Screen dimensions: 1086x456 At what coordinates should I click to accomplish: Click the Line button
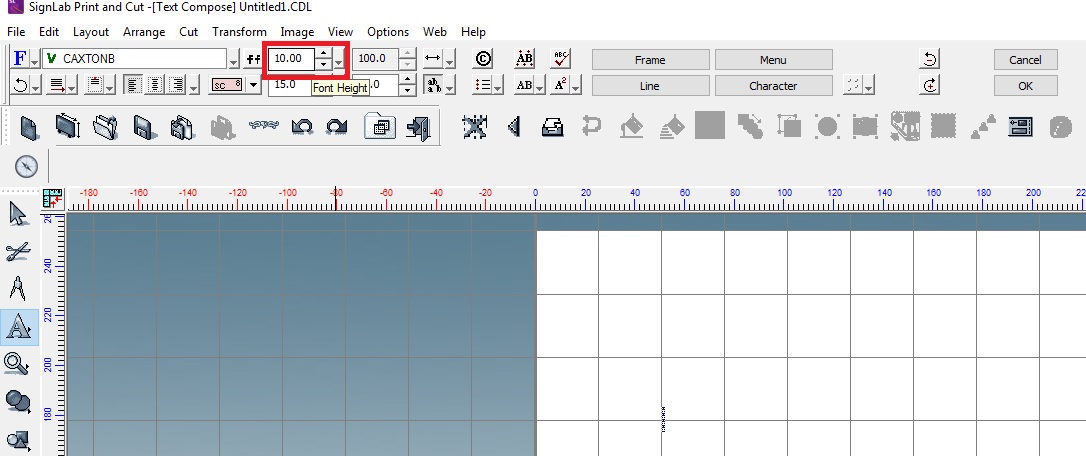(x=650, y=86)
